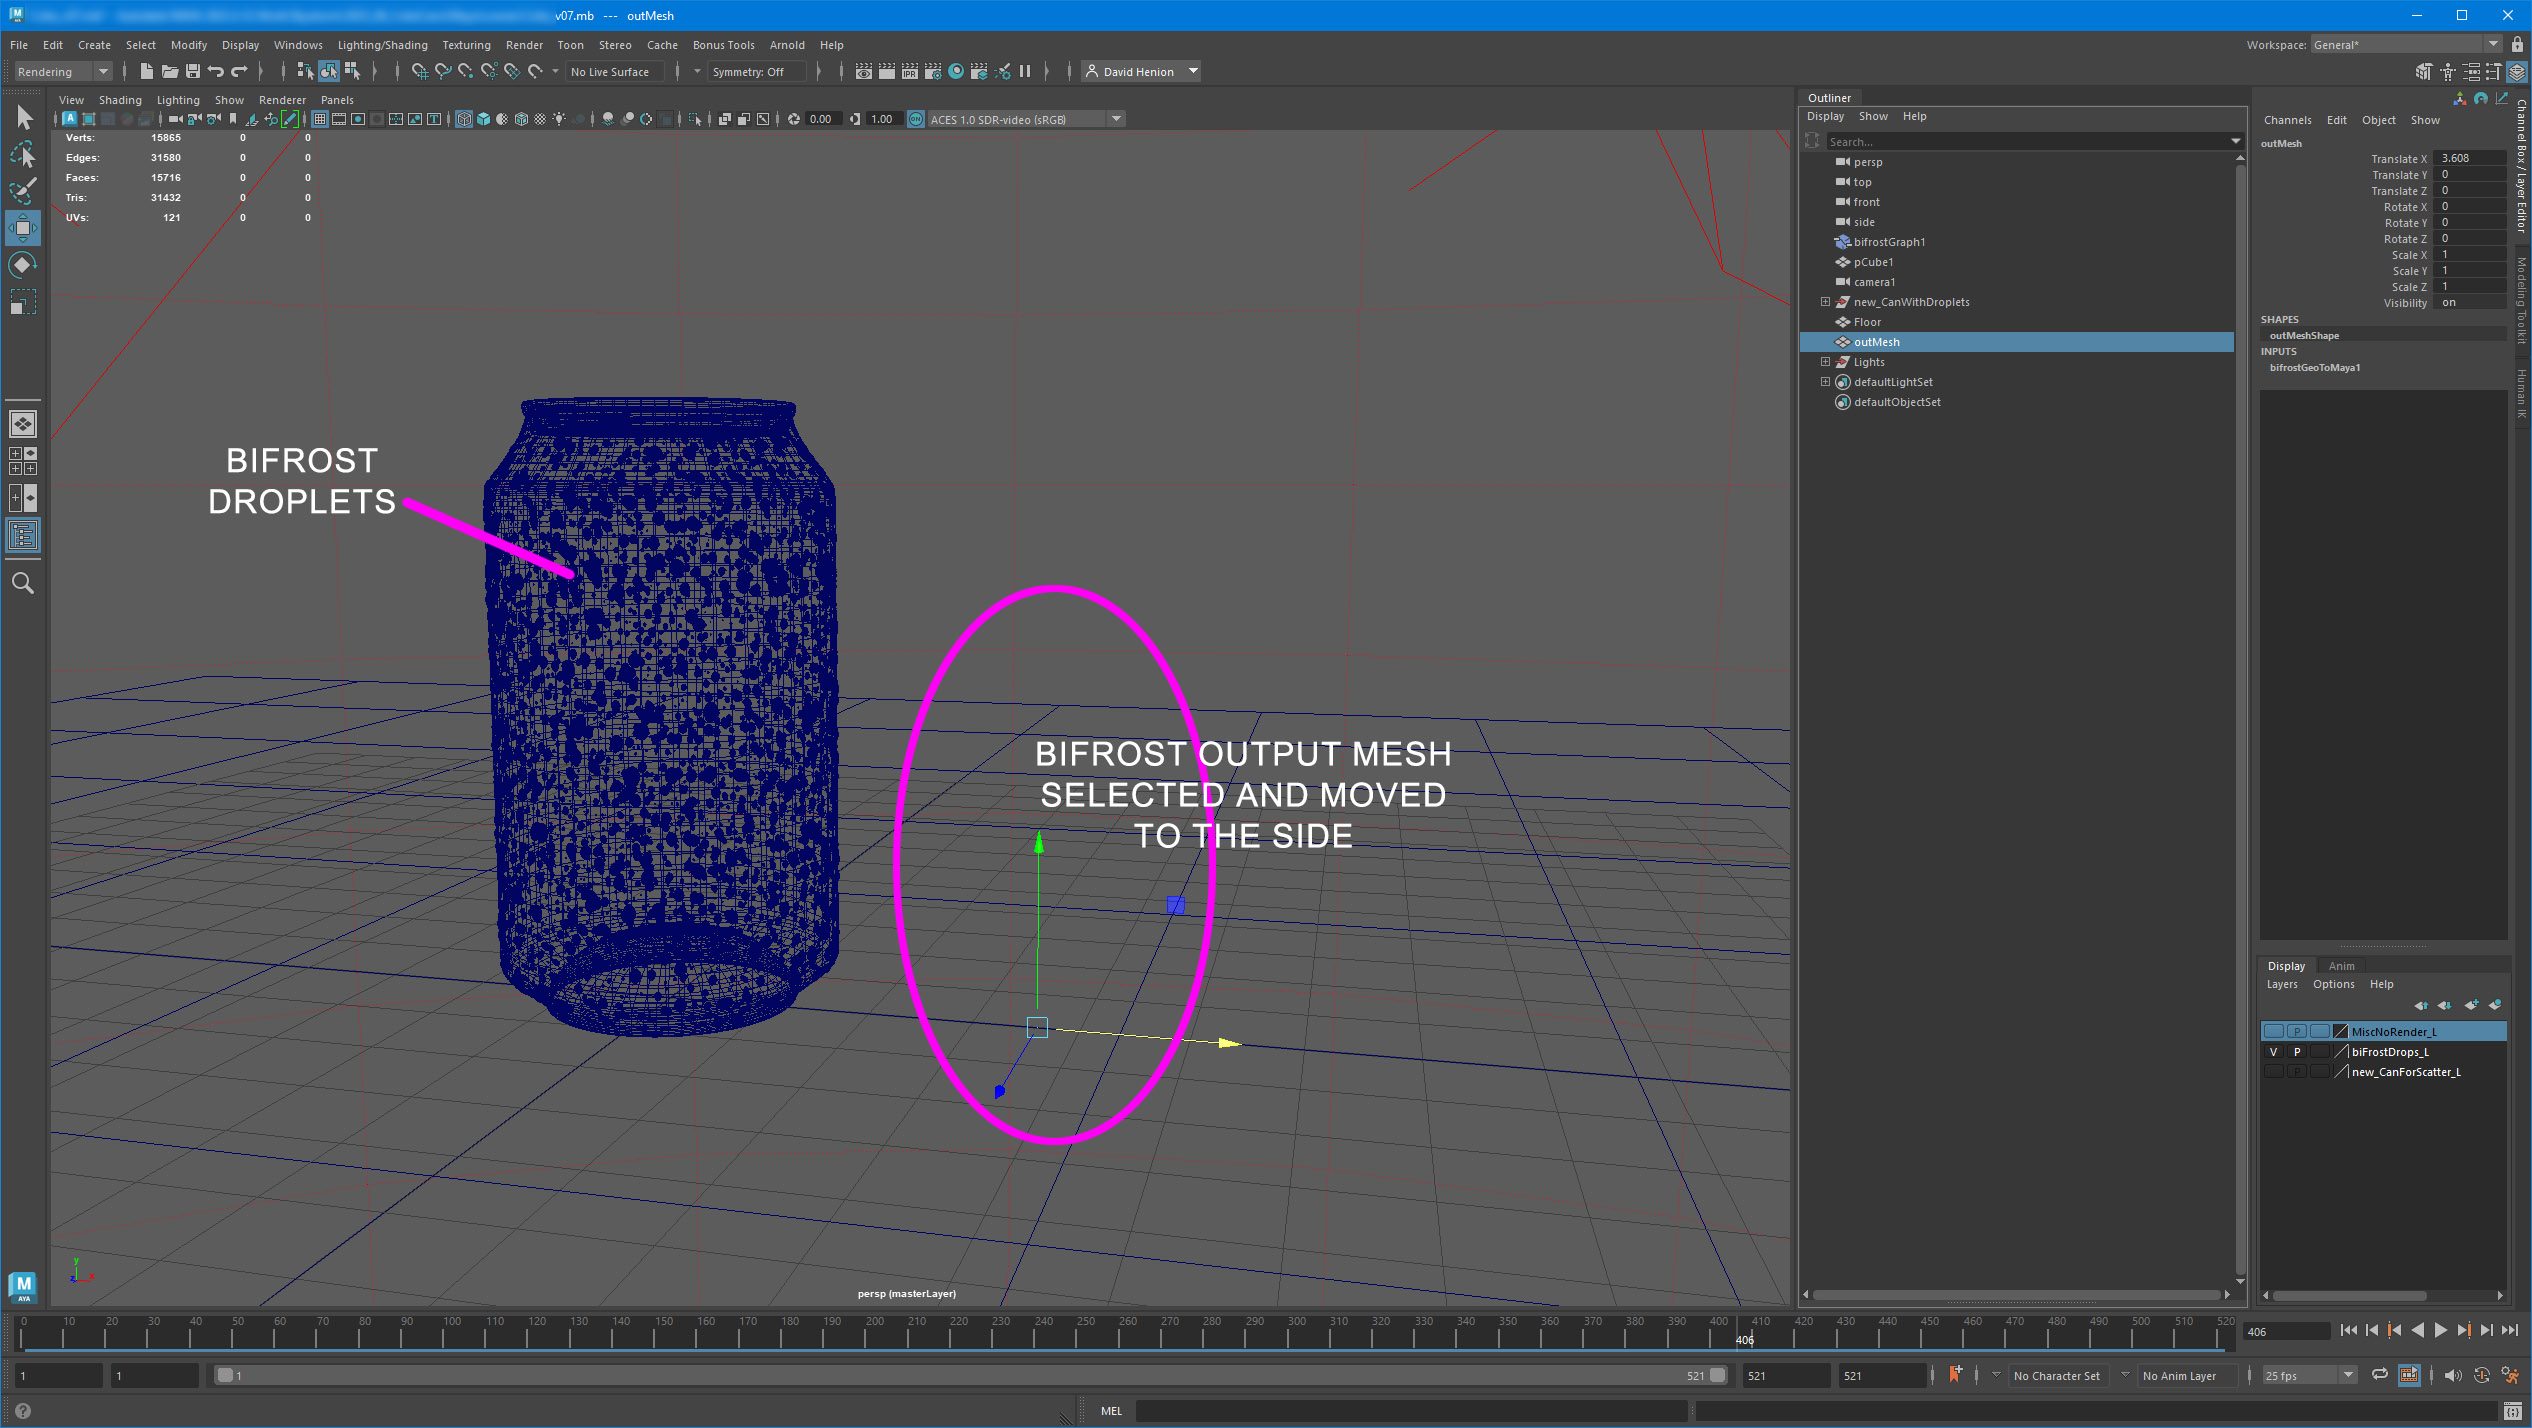This screenshot has width=2532, height=1428.
Task: Expand new_CanWithDroplets in the Outliner
Action: [x=1824, y=301]
